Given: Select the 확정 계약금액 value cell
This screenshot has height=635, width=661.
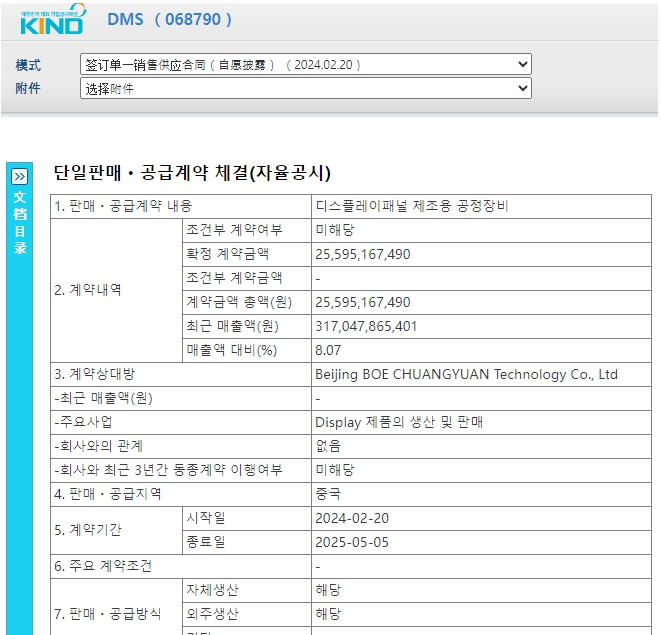Looking at the screenshot, I should pyautogui.click(x=362, y=254).
